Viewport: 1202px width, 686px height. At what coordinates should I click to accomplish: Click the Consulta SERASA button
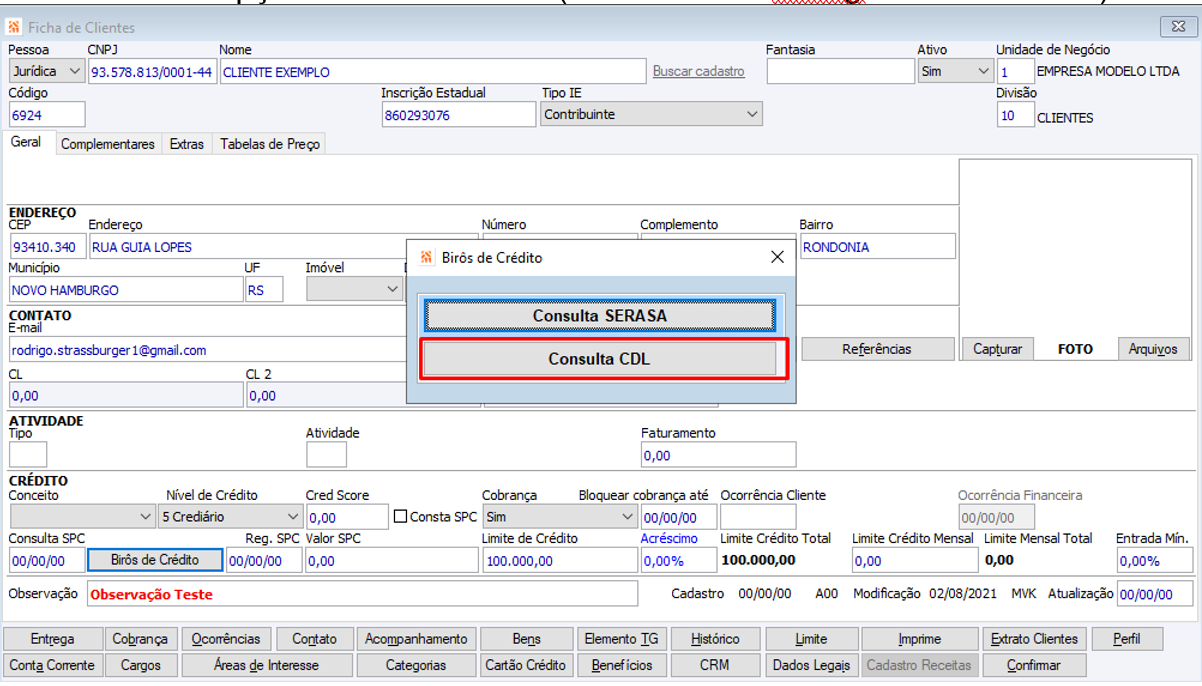600,316
